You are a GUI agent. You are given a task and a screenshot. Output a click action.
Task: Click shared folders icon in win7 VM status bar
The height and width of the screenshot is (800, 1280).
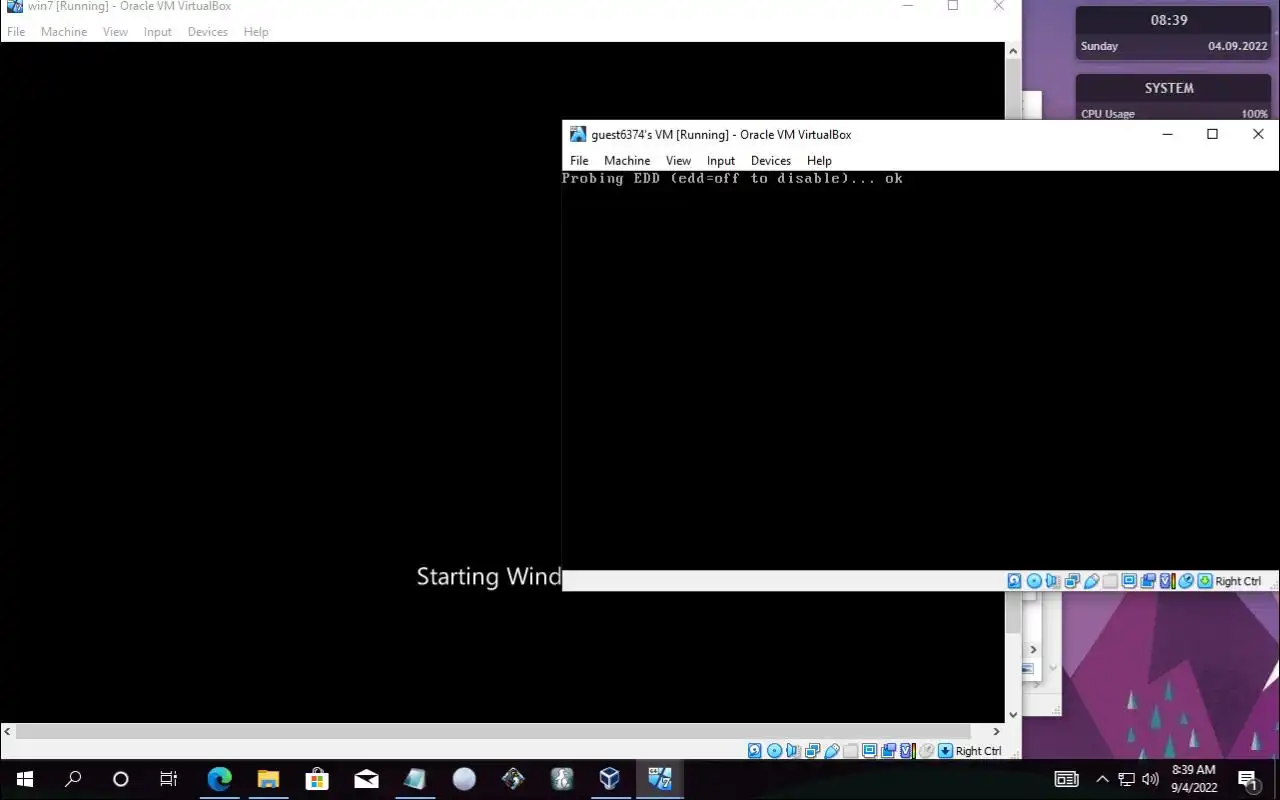click(850, 751)
